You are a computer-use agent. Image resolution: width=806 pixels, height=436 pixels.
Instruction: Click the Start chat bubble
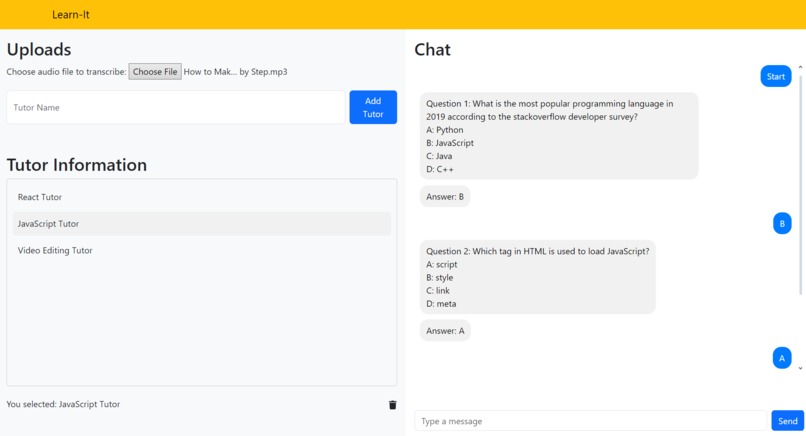tap(776, 77)
